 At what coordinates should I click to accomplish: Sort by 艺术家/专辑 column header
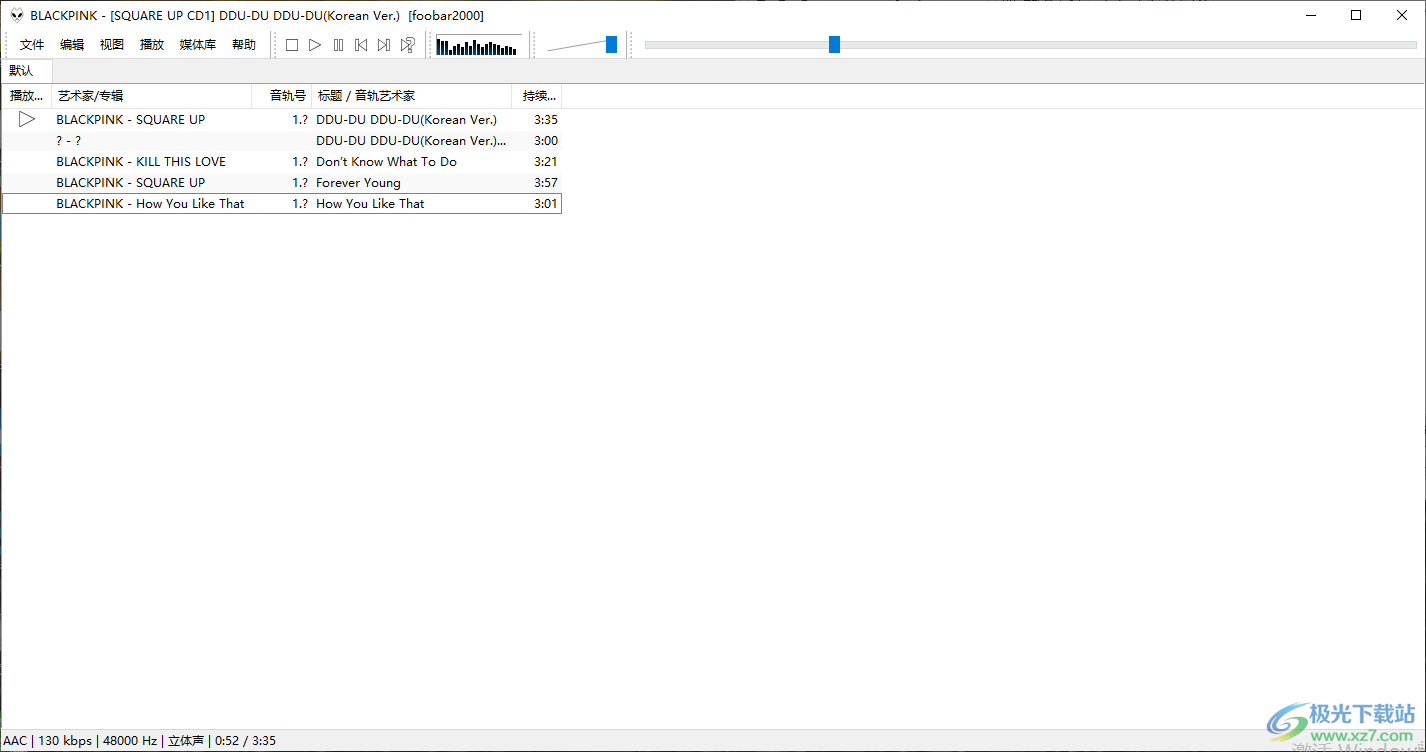pyautogui.click(x=151, y=96)
